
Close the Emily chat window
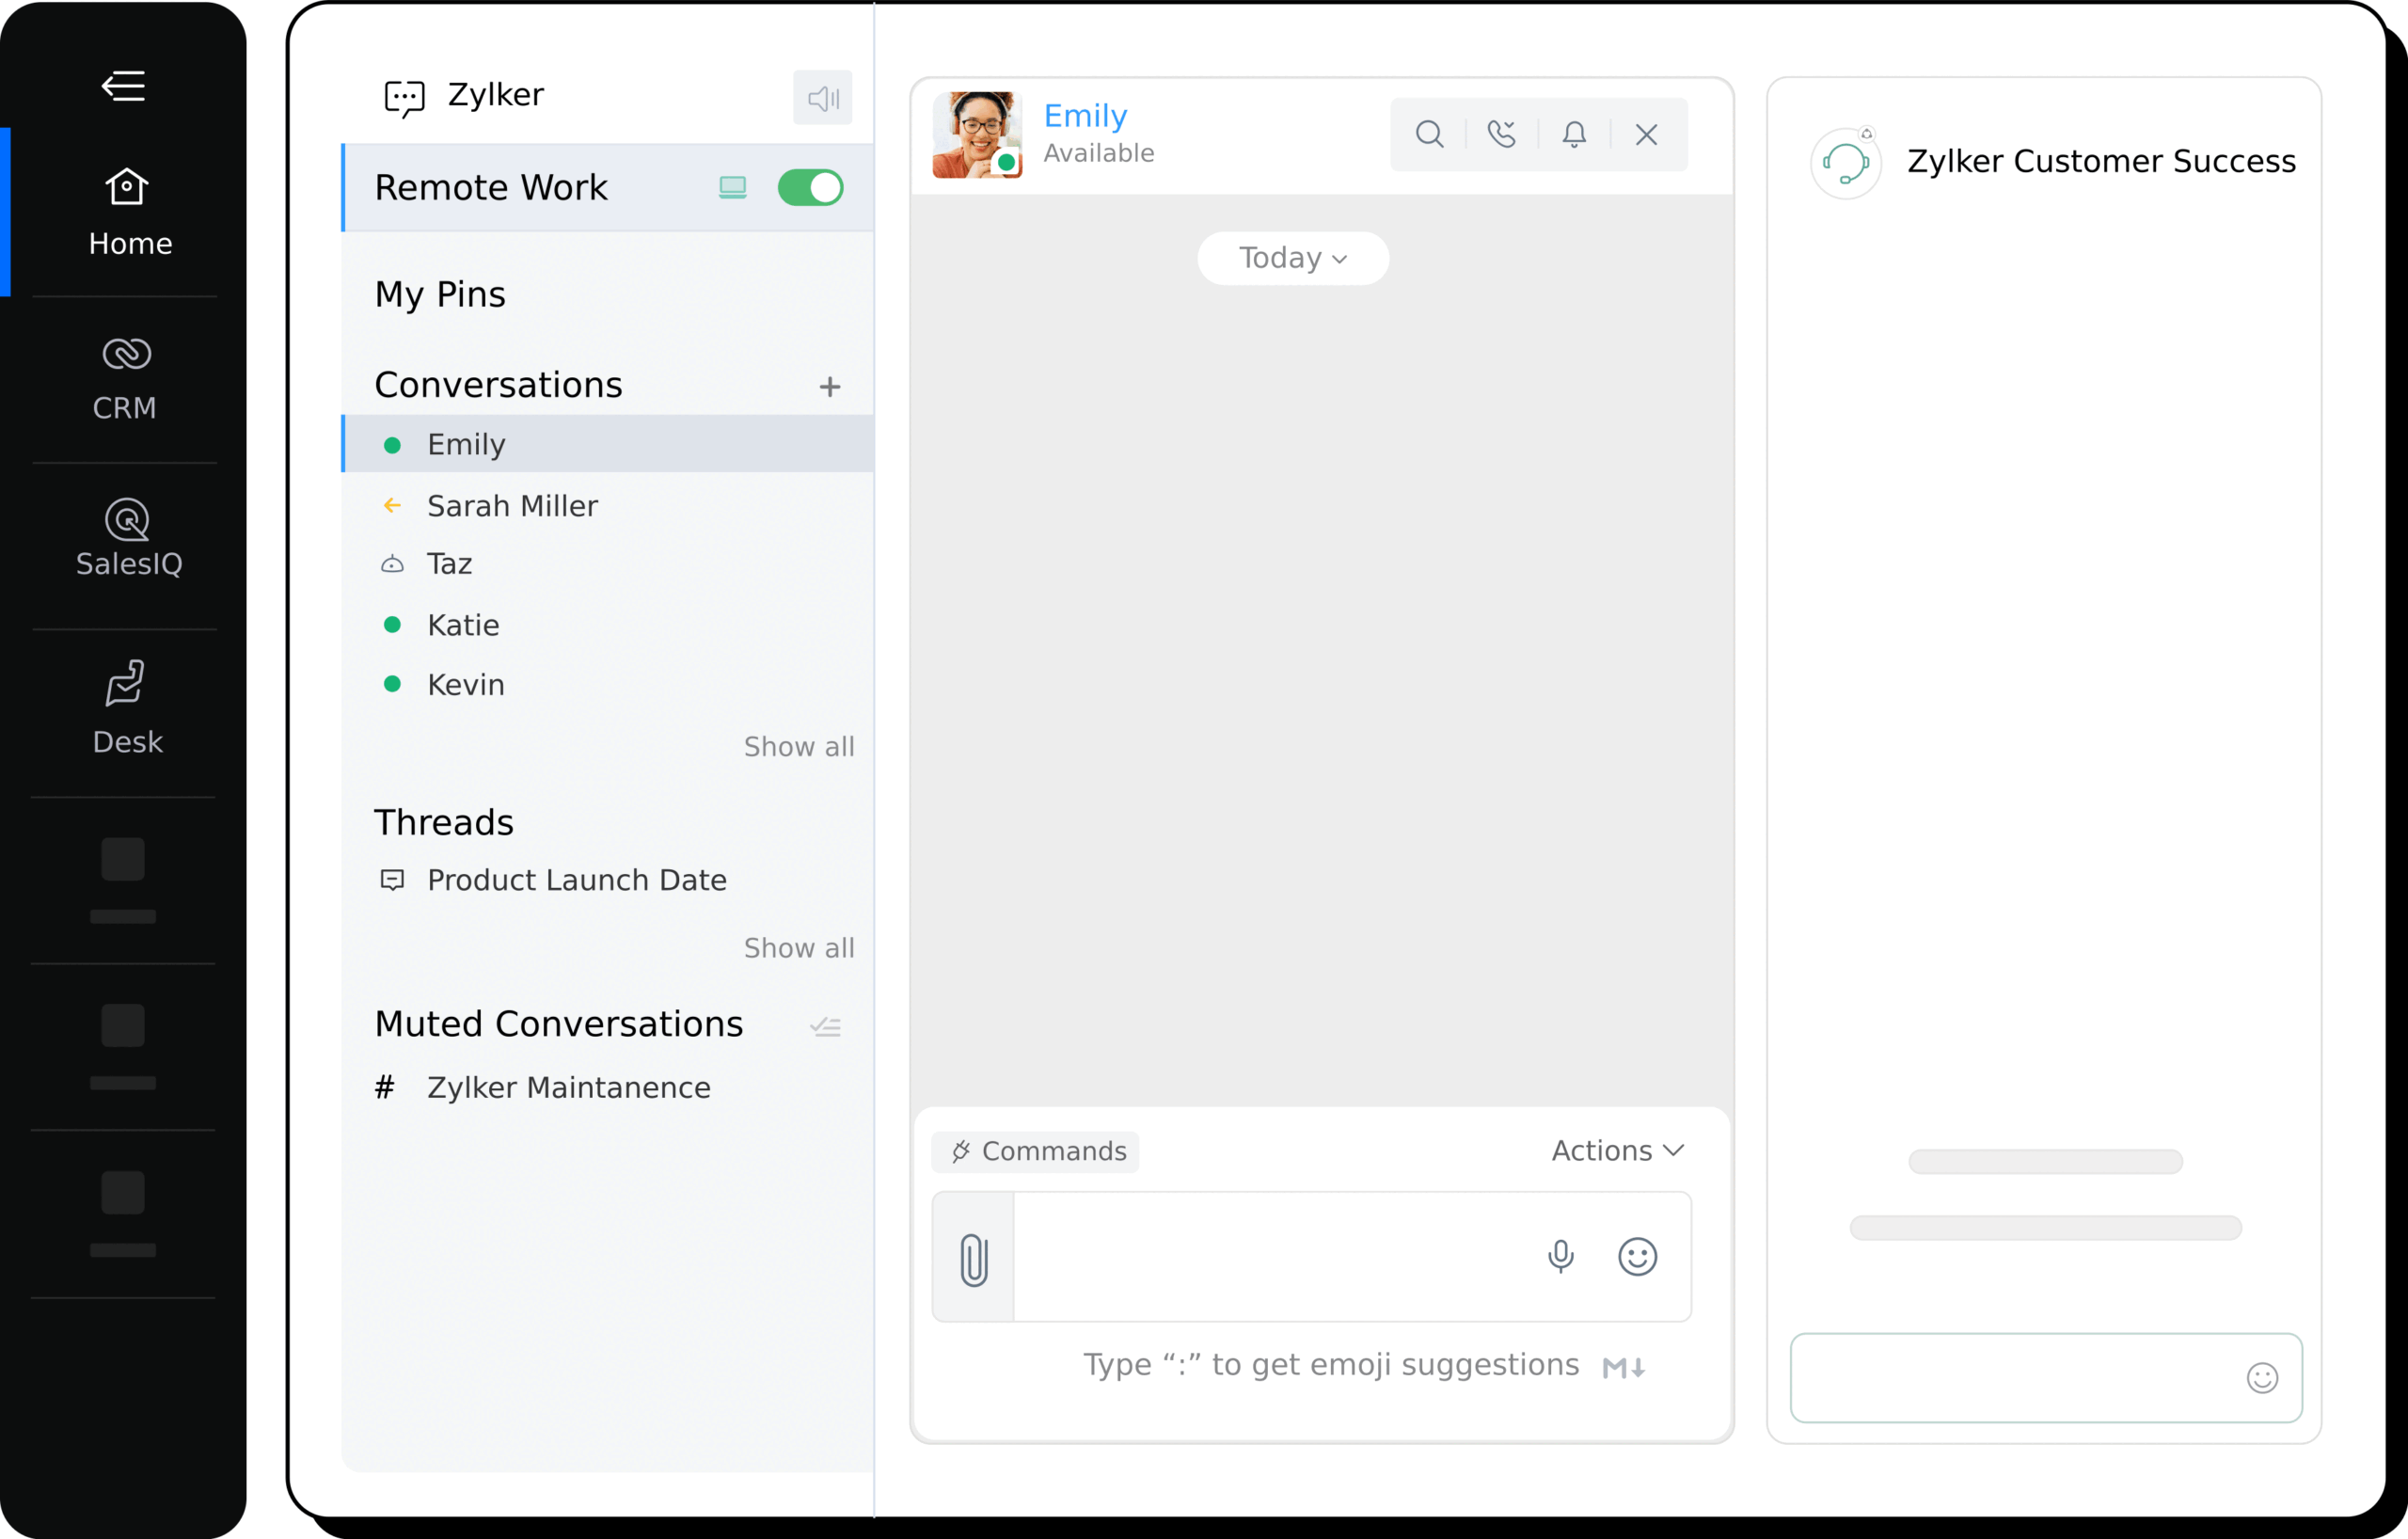pyautogui.click(x=1646, y=134)
